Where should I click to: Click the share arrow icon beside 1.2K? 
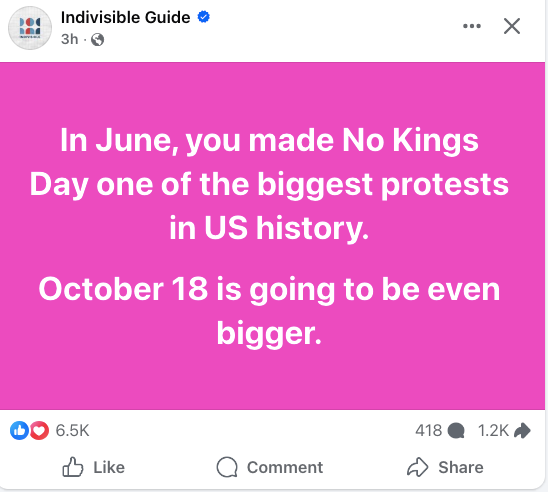point(522,430)
